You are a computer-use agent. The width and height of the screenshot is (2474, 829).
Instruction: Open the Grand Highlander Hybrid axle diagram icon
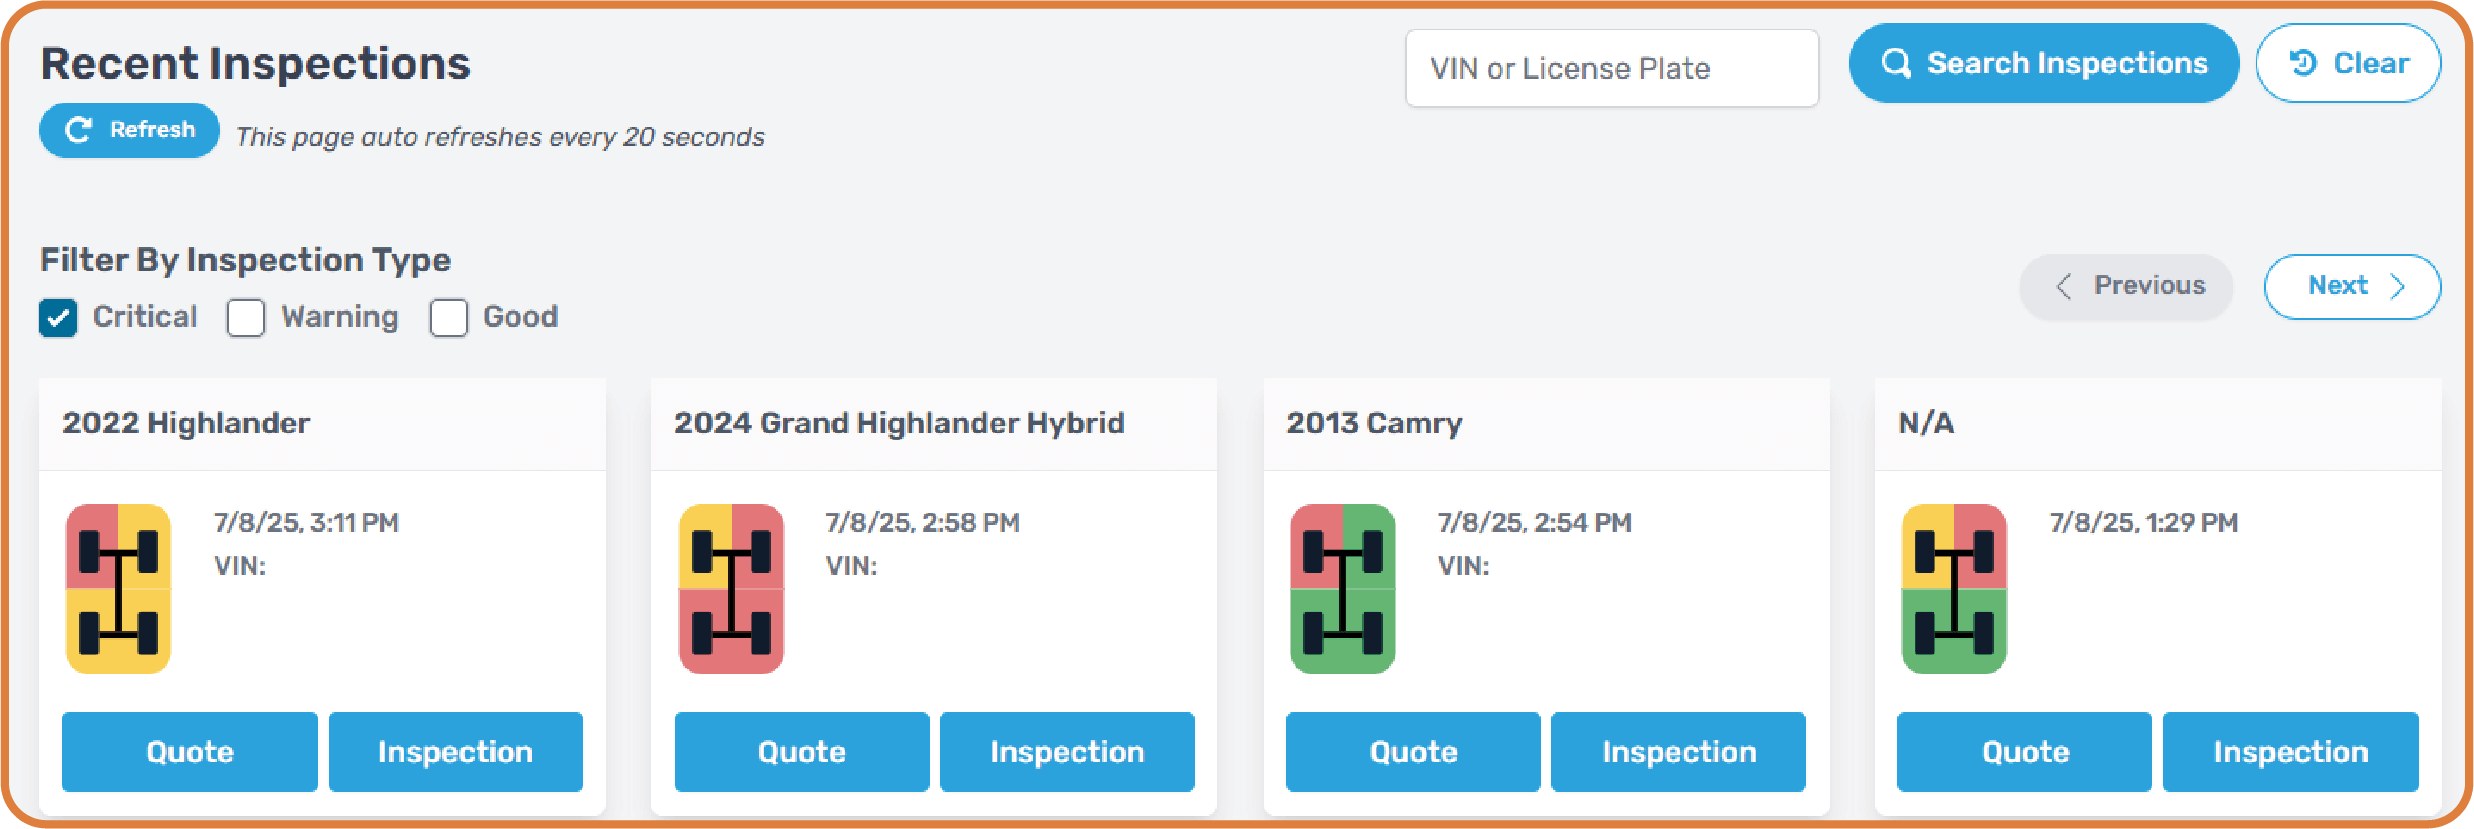coord(731,588)
